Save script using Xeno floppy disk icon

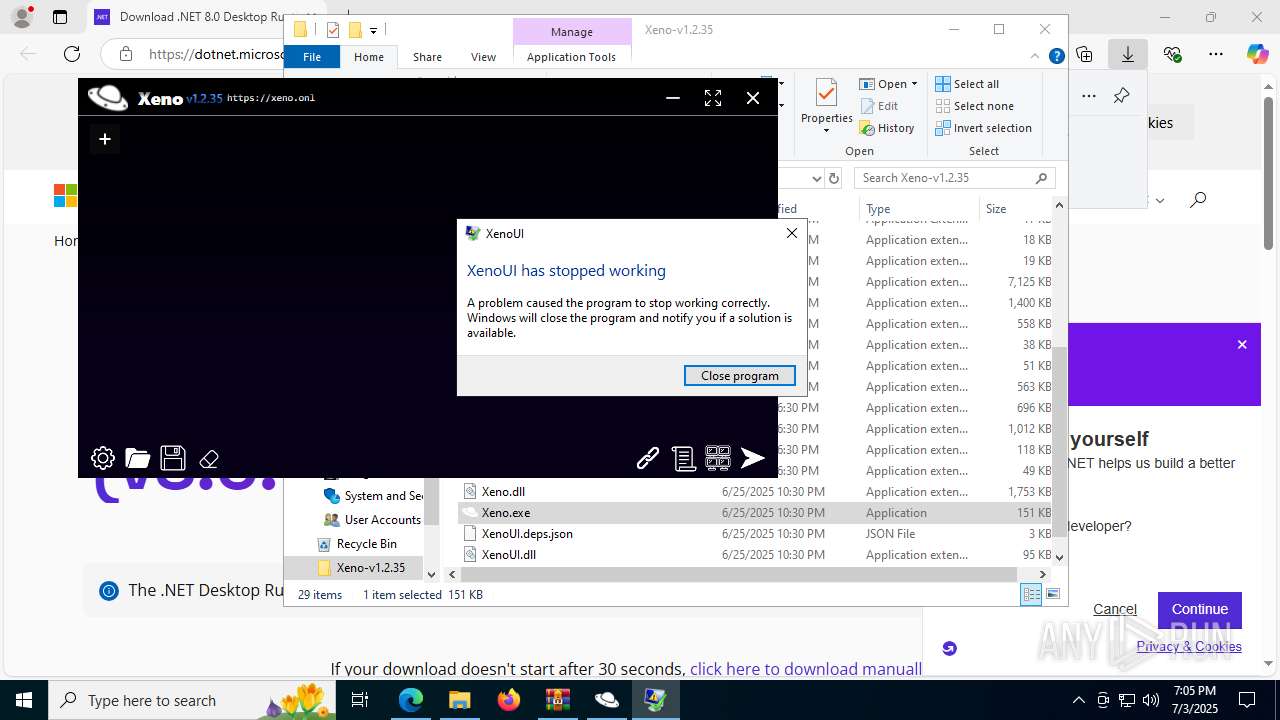point(173,458)
